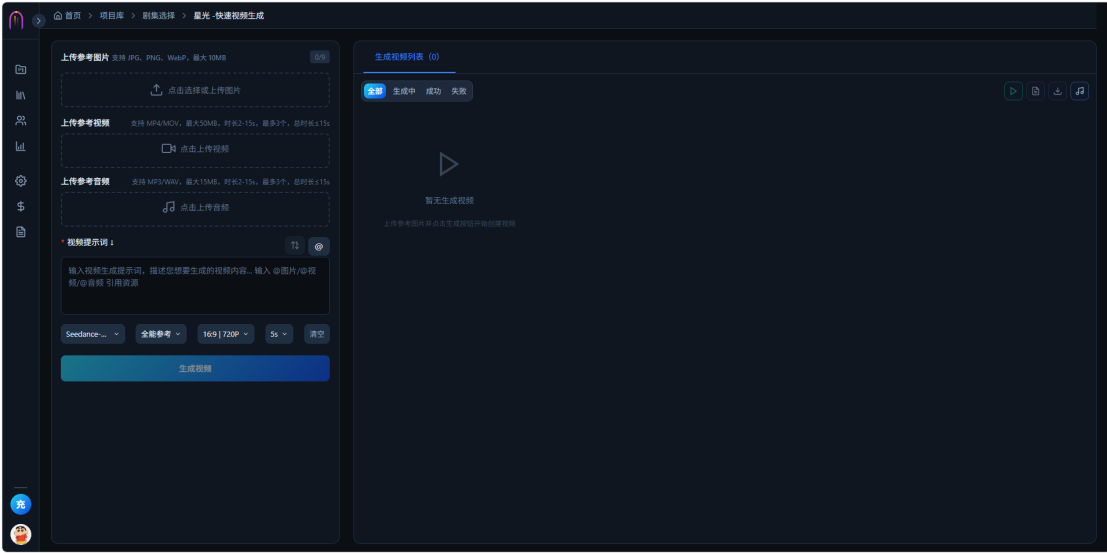Click the @ reference resource button
This screenshot has height=553, width=1107.
point(318,246)
